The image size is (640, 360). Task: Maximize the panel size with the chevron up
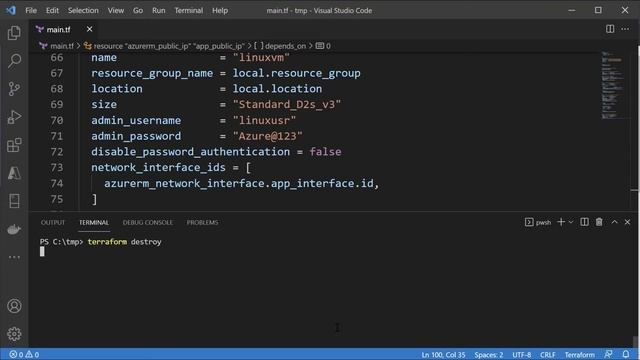[x=614, y=222]
